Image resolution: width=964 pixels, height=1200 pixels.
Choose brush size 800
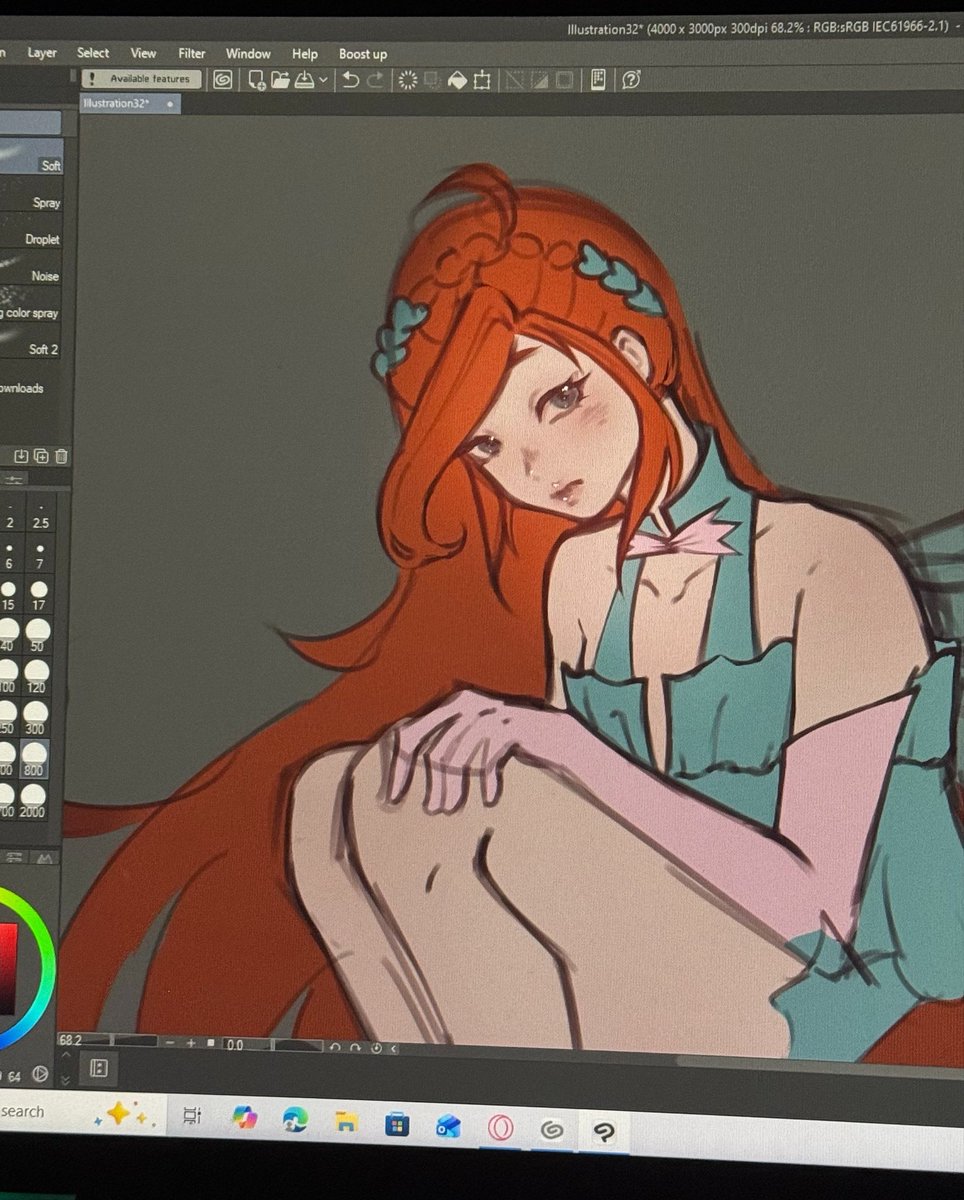pos(34,760)
